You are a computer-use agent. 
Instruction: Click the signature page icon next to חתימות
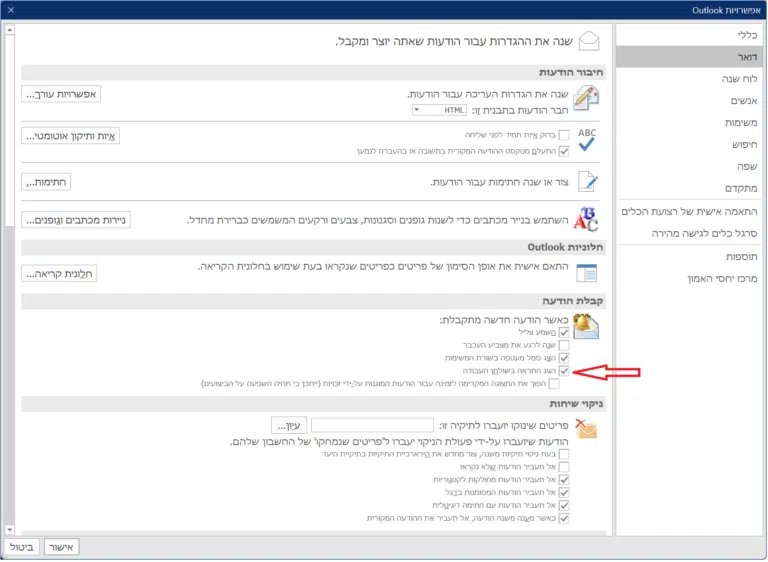[x=588, y=181]
